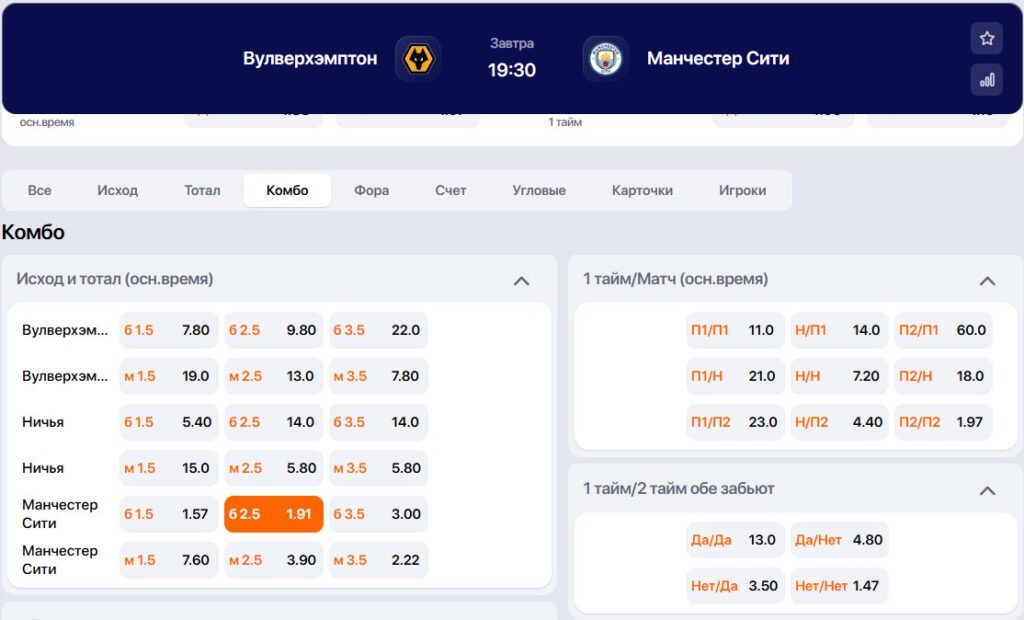Bet on Ничья б 1.5 at 5.40
The height and width of the screenshot is (620, 1024).
tap(168, 422)
